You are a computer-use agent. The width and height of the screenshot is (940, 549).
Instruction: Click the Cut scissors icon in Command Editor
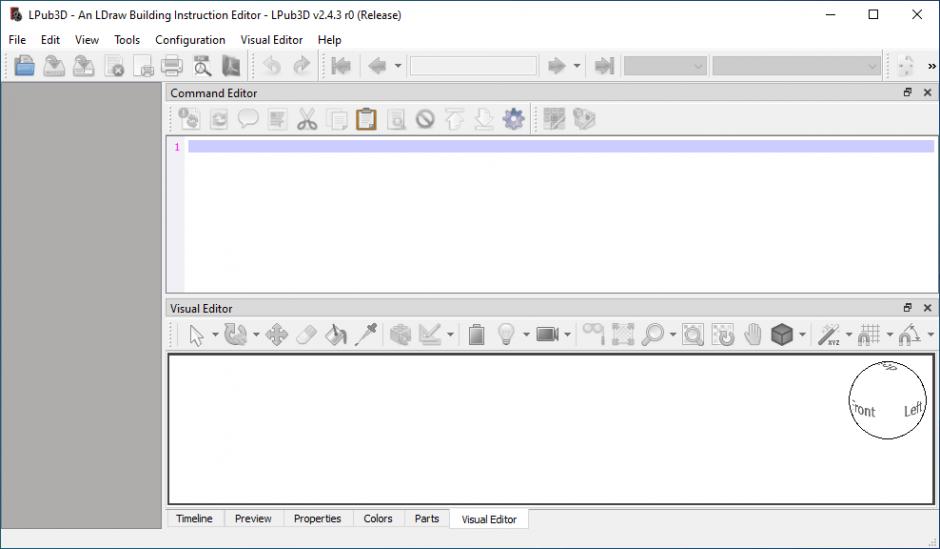(307, 119)
